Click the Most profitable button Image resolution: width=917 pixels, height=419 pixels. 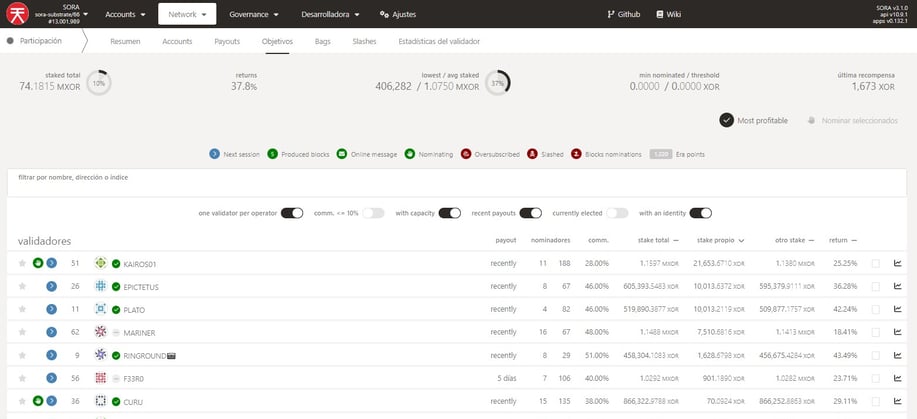click(x=754, y=120)
